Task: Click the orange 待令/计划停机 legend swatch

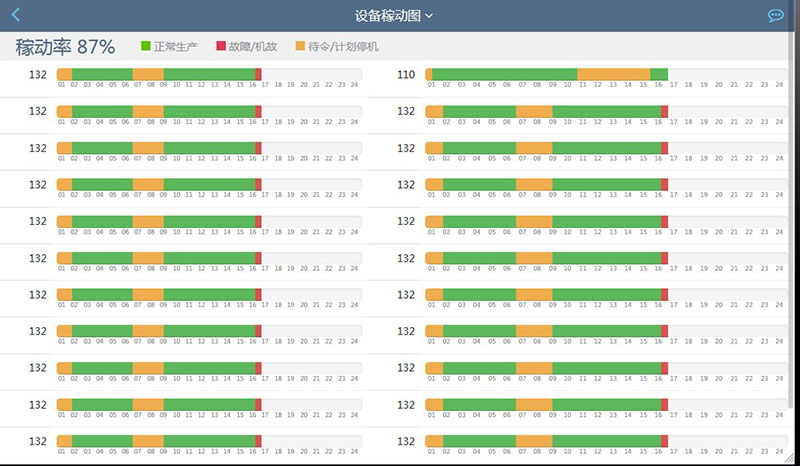Action: [300, 46]
